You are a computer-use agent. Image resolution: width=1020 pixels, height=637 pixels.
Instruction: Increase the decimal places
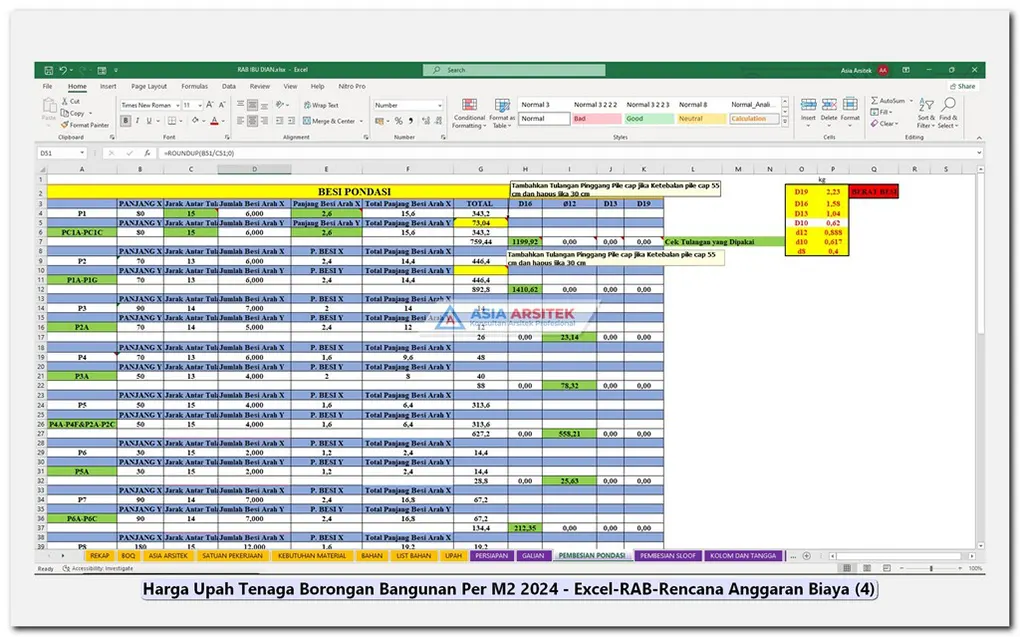pyautogui.click(x=425, y=121)
